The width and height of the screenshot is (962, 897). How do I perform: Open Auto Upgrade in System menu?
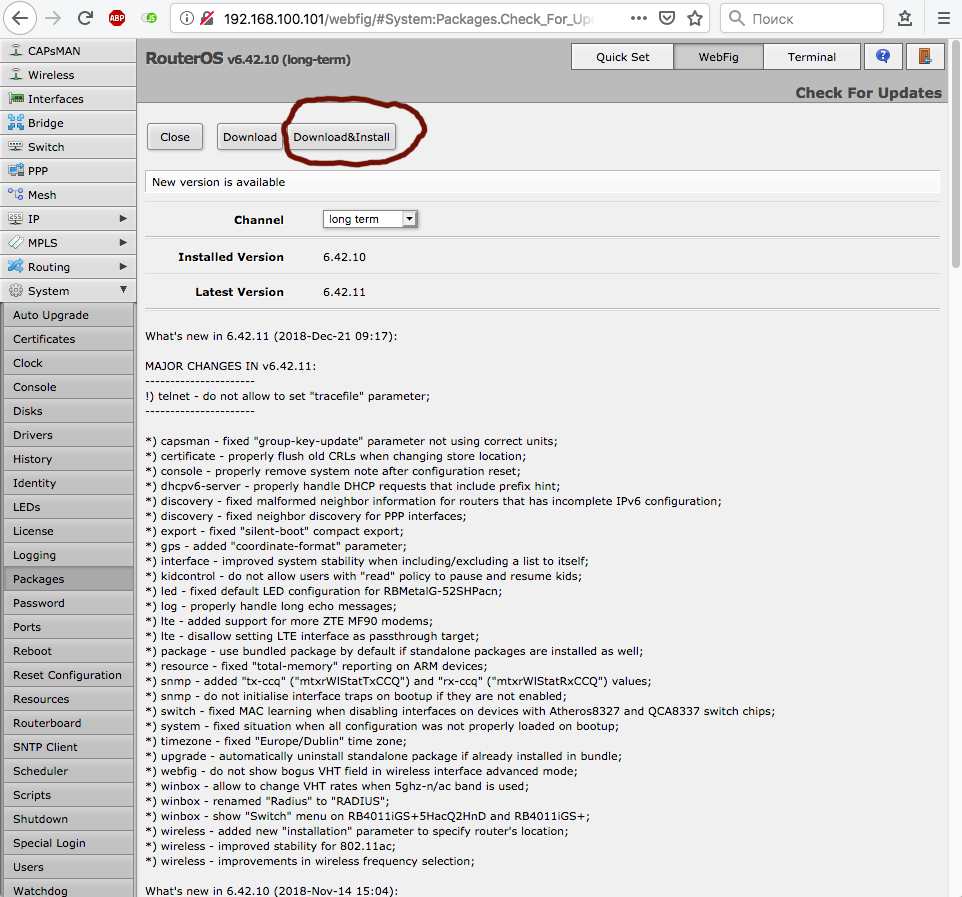pyautogui.click(x=68, y=315)
